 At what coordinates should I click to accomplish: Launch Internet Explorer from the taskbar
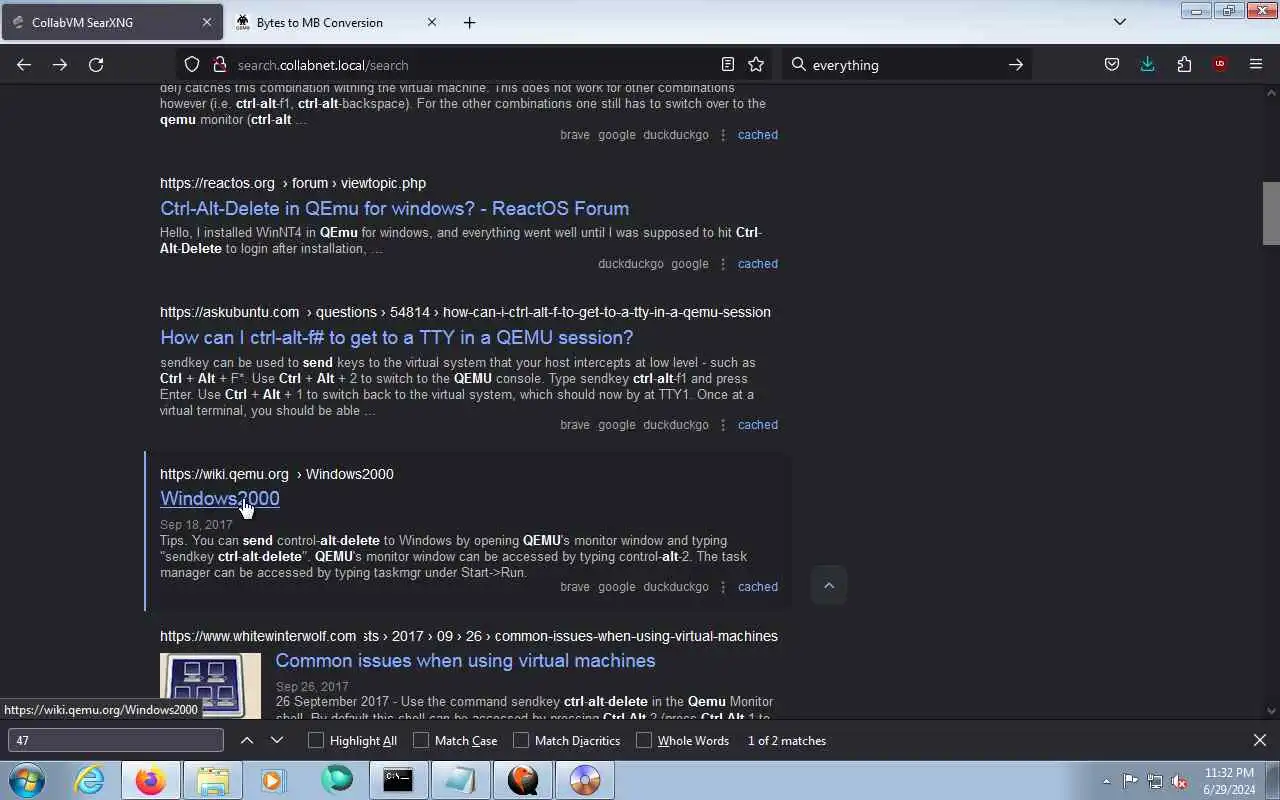[90, 780]
